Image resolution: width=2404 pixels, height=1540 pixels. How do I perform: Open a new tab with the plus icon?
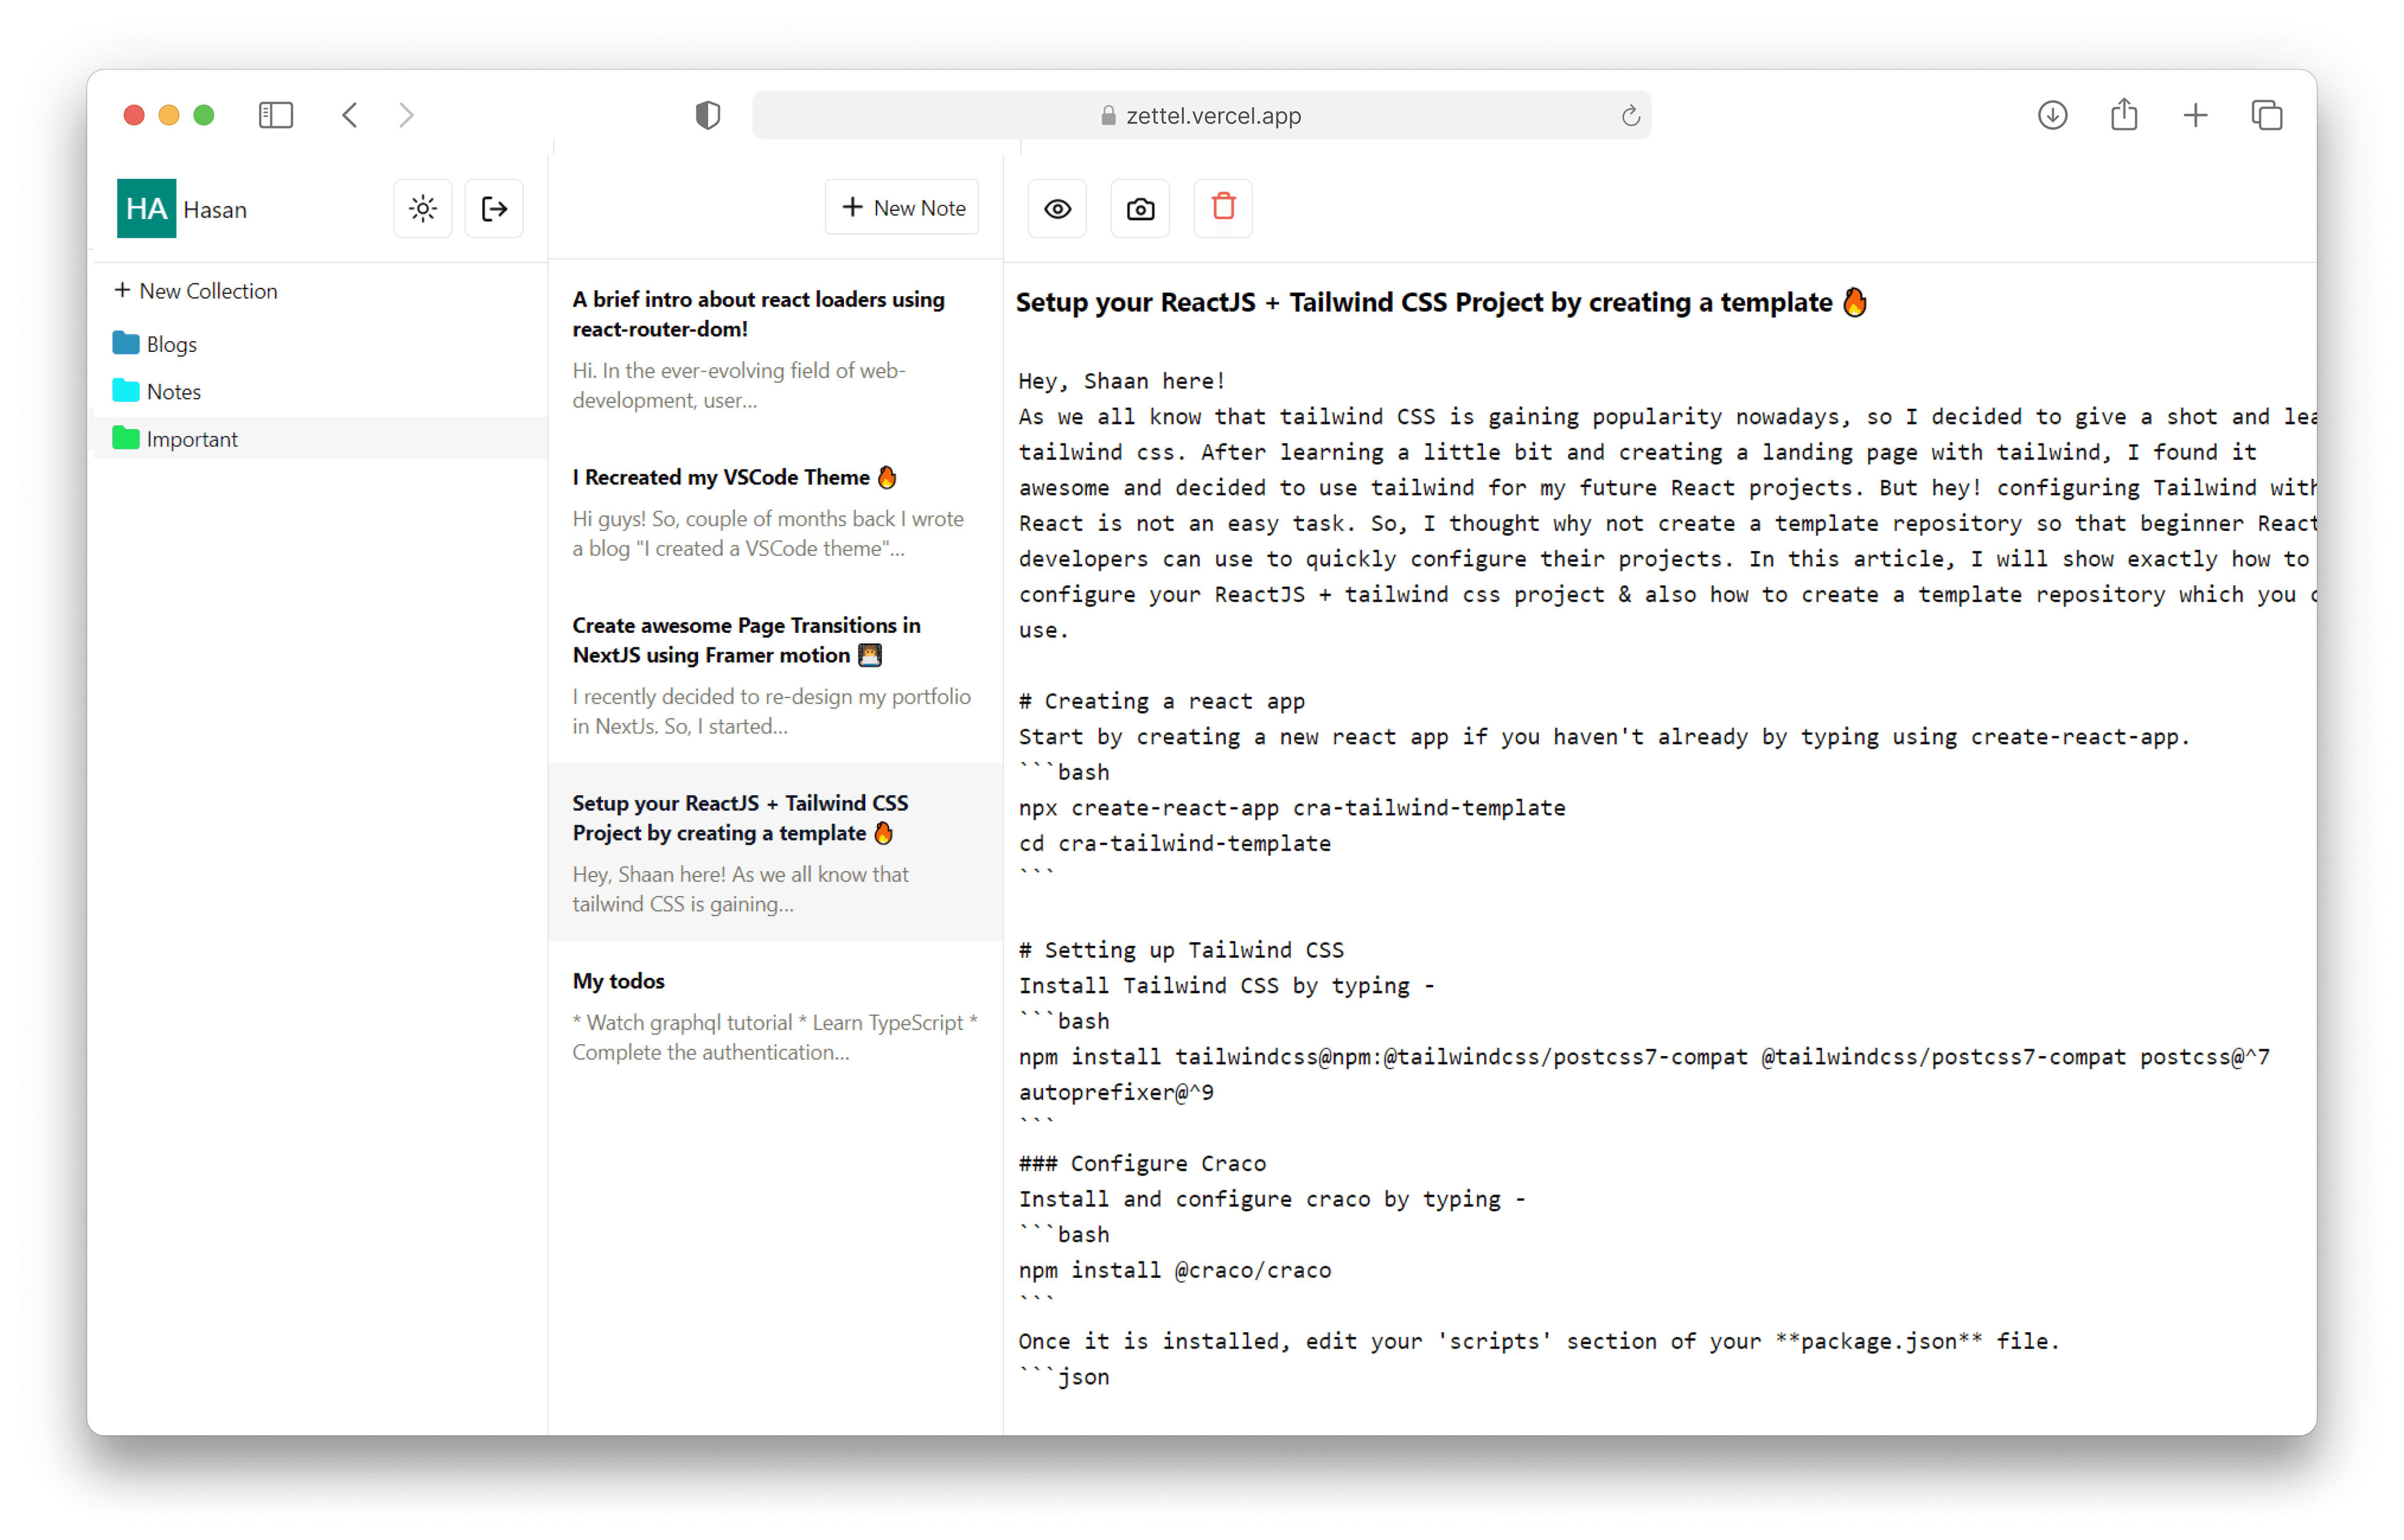point(2195,115)
